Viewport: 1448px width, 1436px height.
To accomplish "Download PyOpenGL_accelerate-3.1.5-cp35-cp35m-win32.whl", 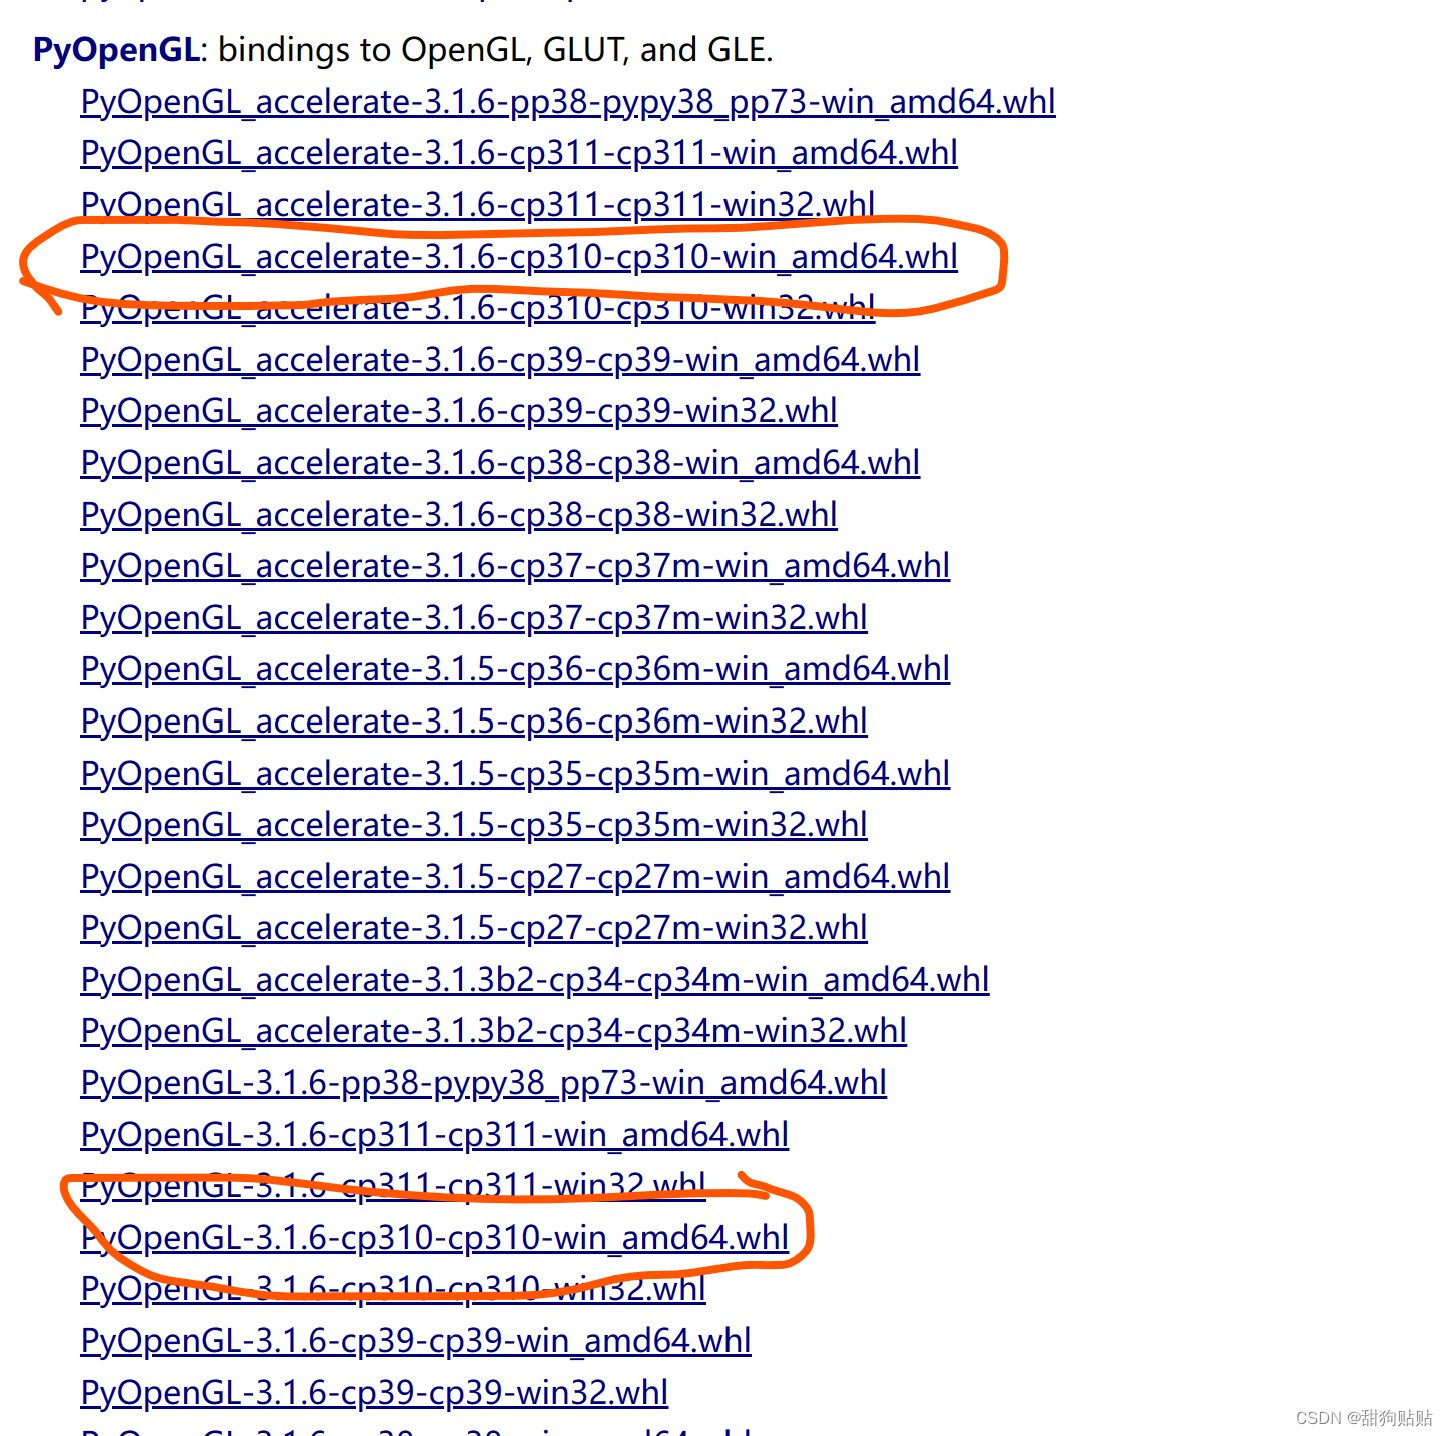I will pyautogui.click(x=474, y=825).
